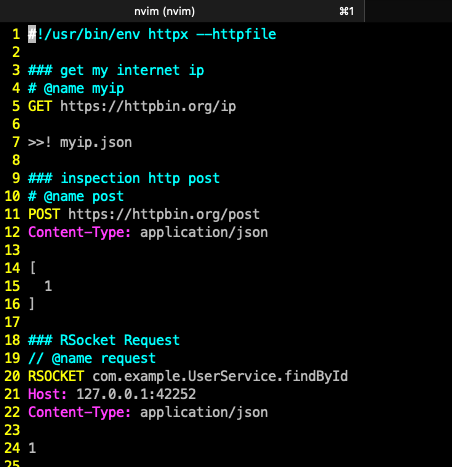Screen dimensions: 452x467
Task: Click the value 1 on line 15
Action: [x=48, y=286]
